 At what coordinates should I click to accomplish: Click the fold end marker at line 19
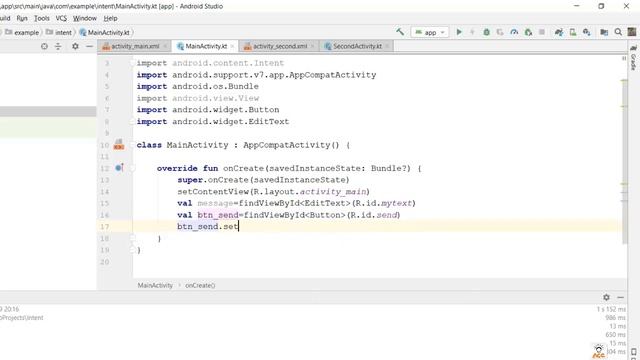(132, 250)
